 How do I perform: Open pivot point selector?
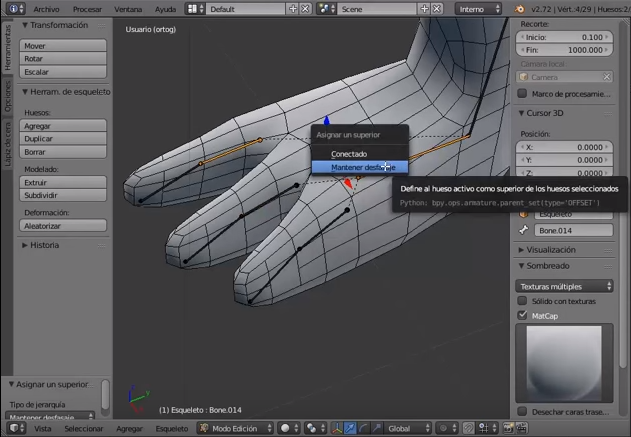point(315,428)
